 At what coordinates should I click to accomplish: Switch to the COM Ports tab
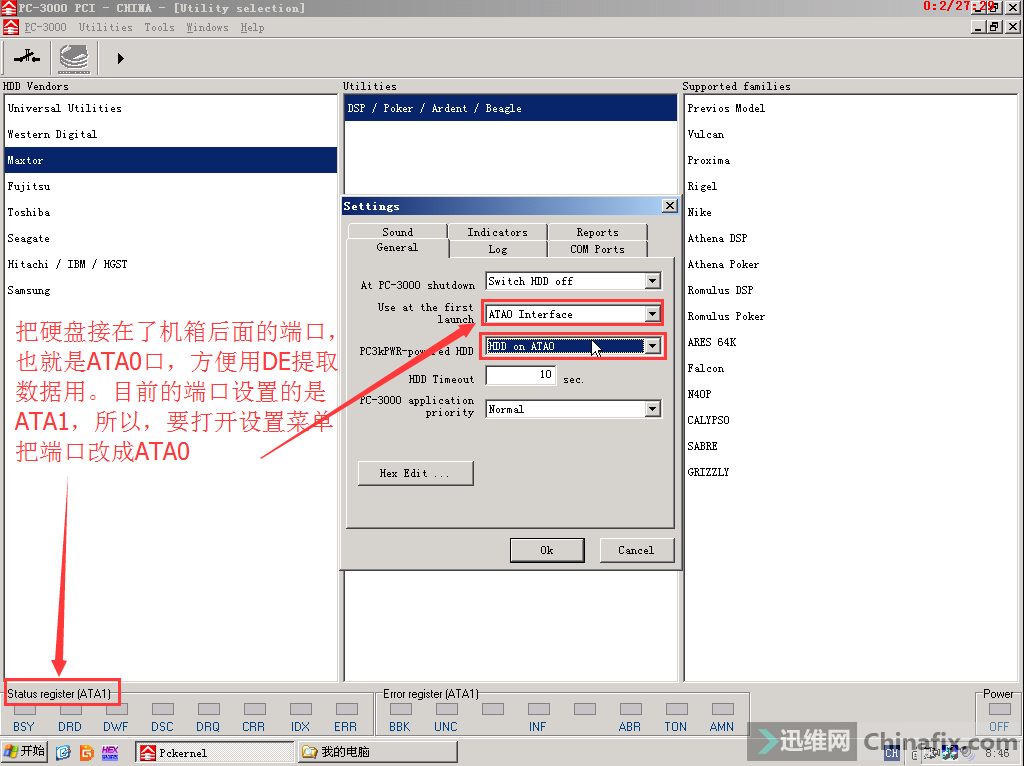598,249
